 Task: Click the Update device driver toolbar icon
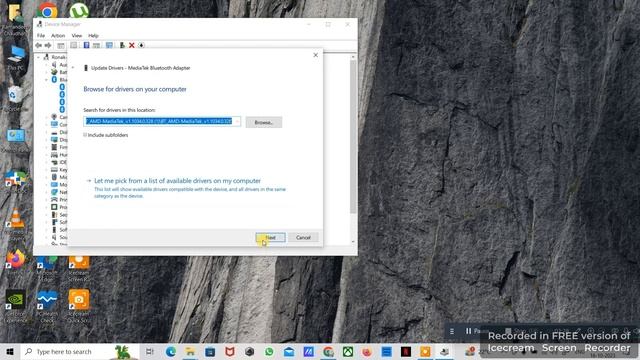click(x=122, y=45)
